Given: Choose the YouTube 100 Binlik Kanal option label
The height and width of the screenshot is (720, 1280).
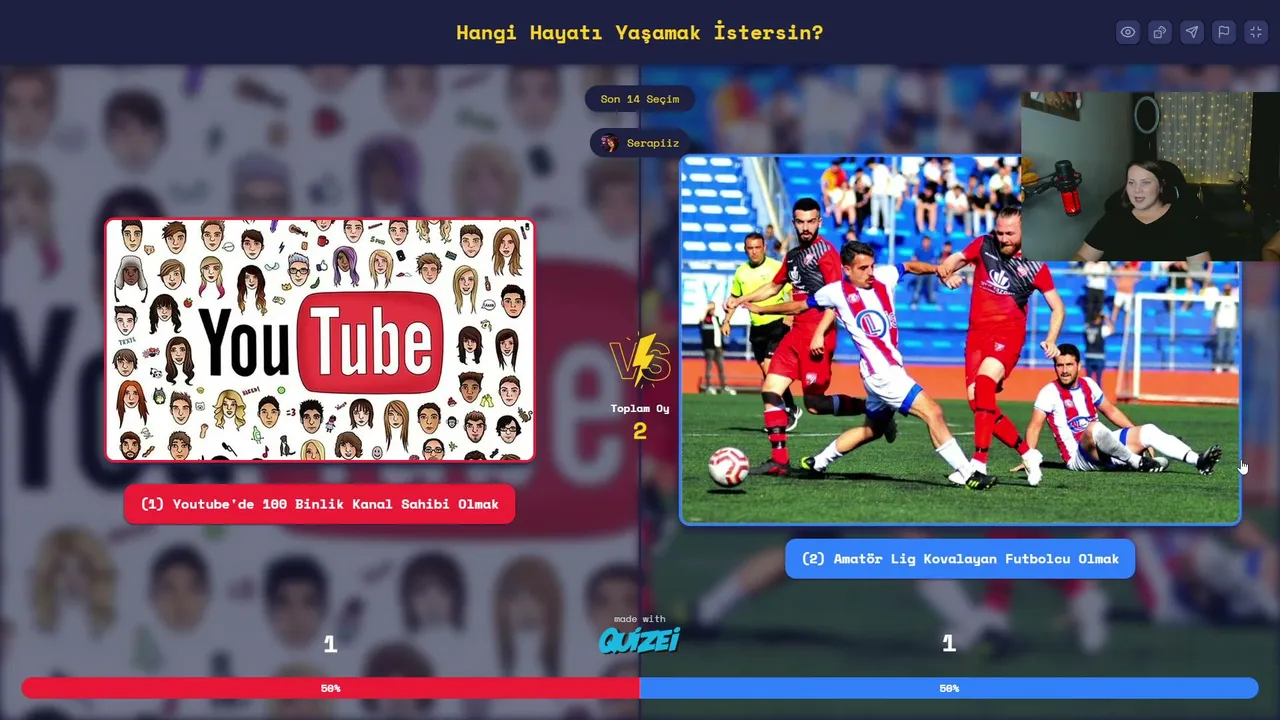Looking at the screenshot, I should tap(319, 504).
